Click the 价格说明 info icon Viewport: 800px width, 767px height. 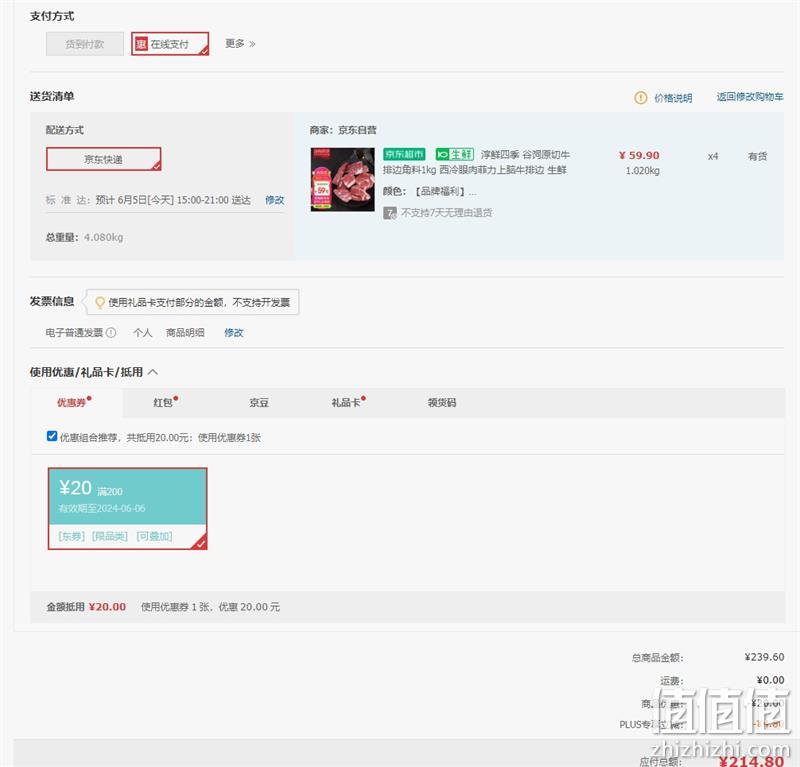[x=640, y=97]
